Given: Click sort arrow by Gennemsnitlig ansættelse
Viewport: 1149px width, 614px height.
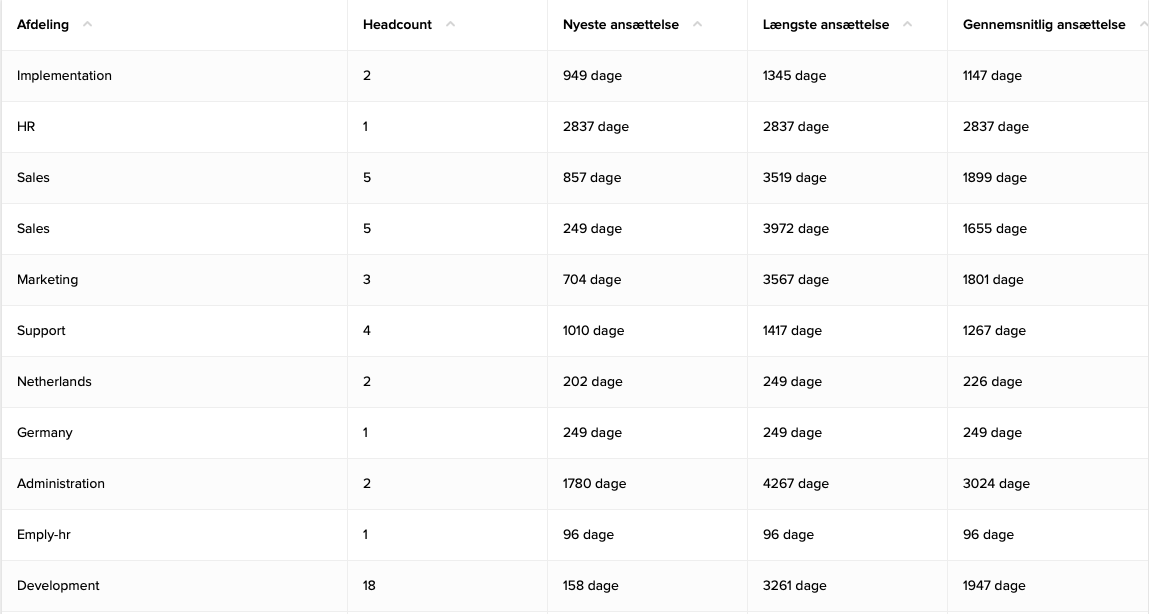Looking at the screenshot, I should (1142, 25).
